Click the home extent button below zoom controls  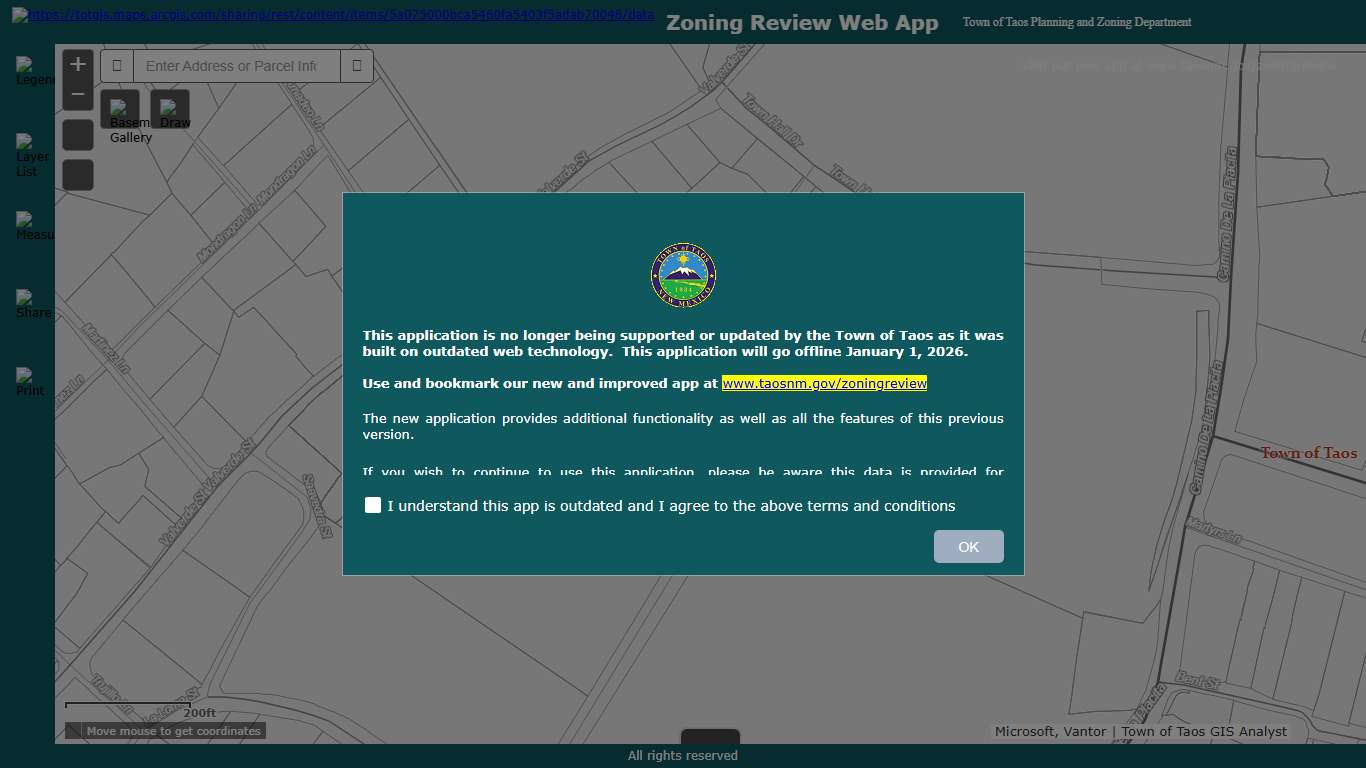(77, 133)
